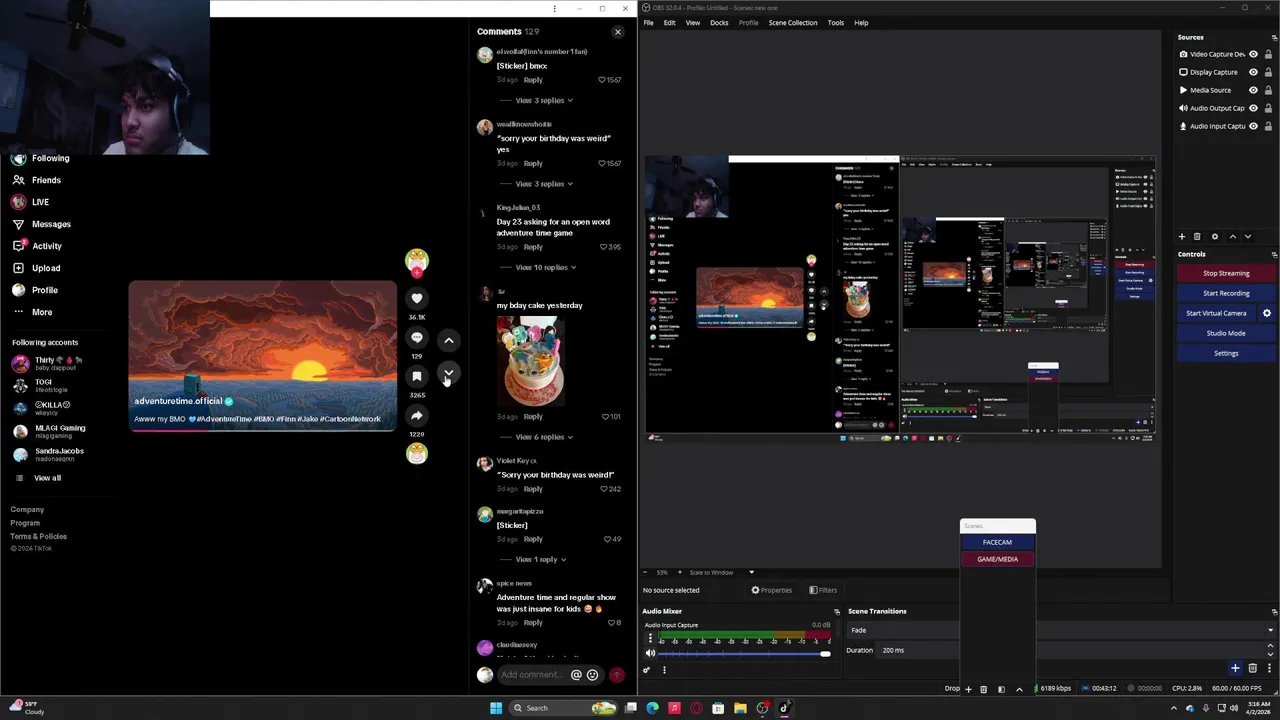Move source up in Sources list
The image size is (1280, 720).
pos(1232,237)
